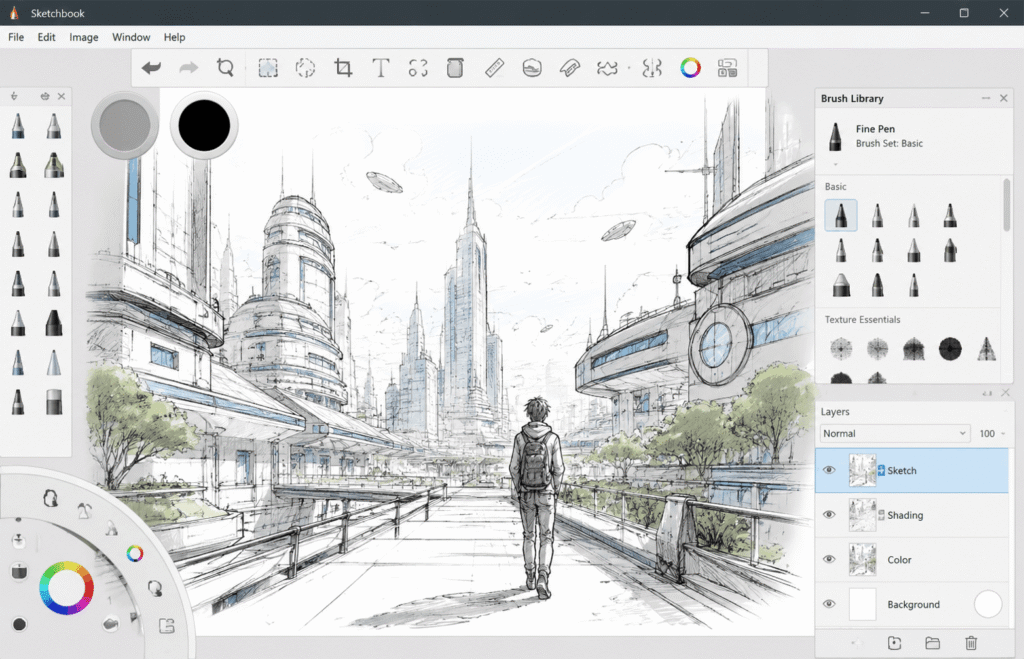Image resolution: width=1024 pixels, height=659 pixels.
Task: Click the white Background color circle
Action: click(987, 604)
